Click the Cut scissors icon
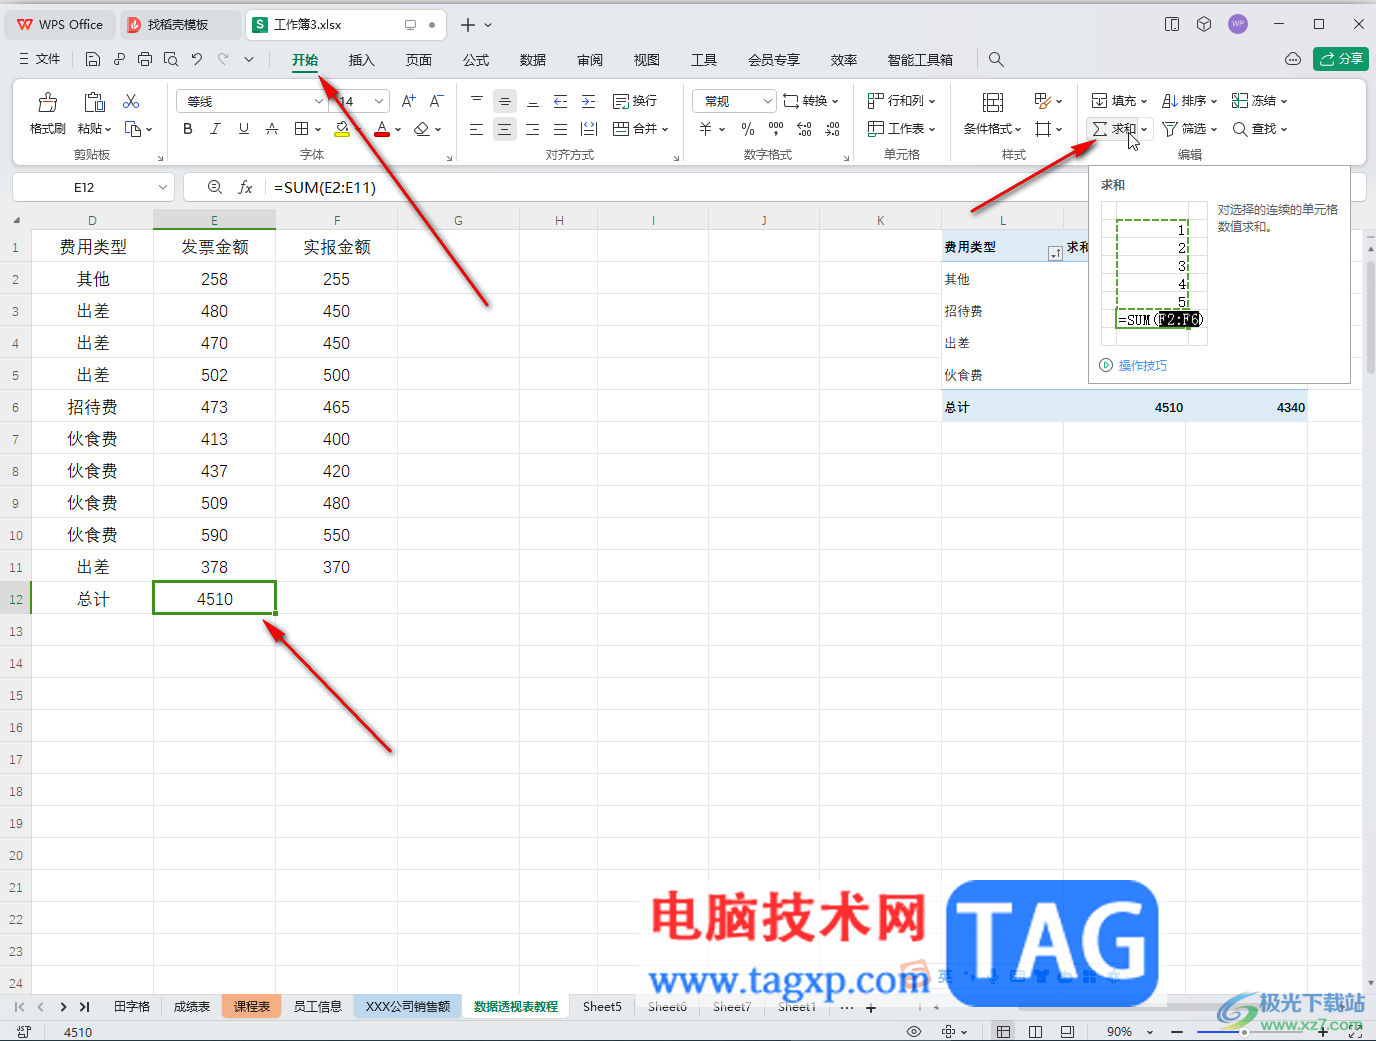Image resolution: width=1376 pixels, height=1041 pixels. click(131, 101)
